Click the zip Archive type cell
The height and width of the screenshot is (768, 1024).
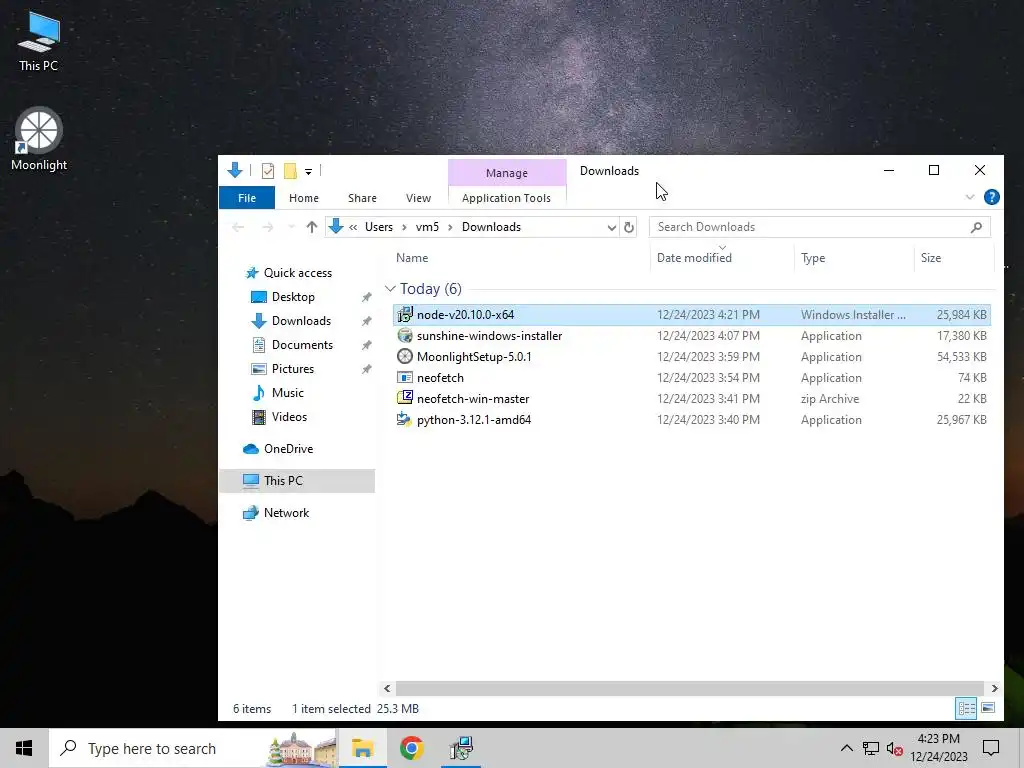click(830, 399)
